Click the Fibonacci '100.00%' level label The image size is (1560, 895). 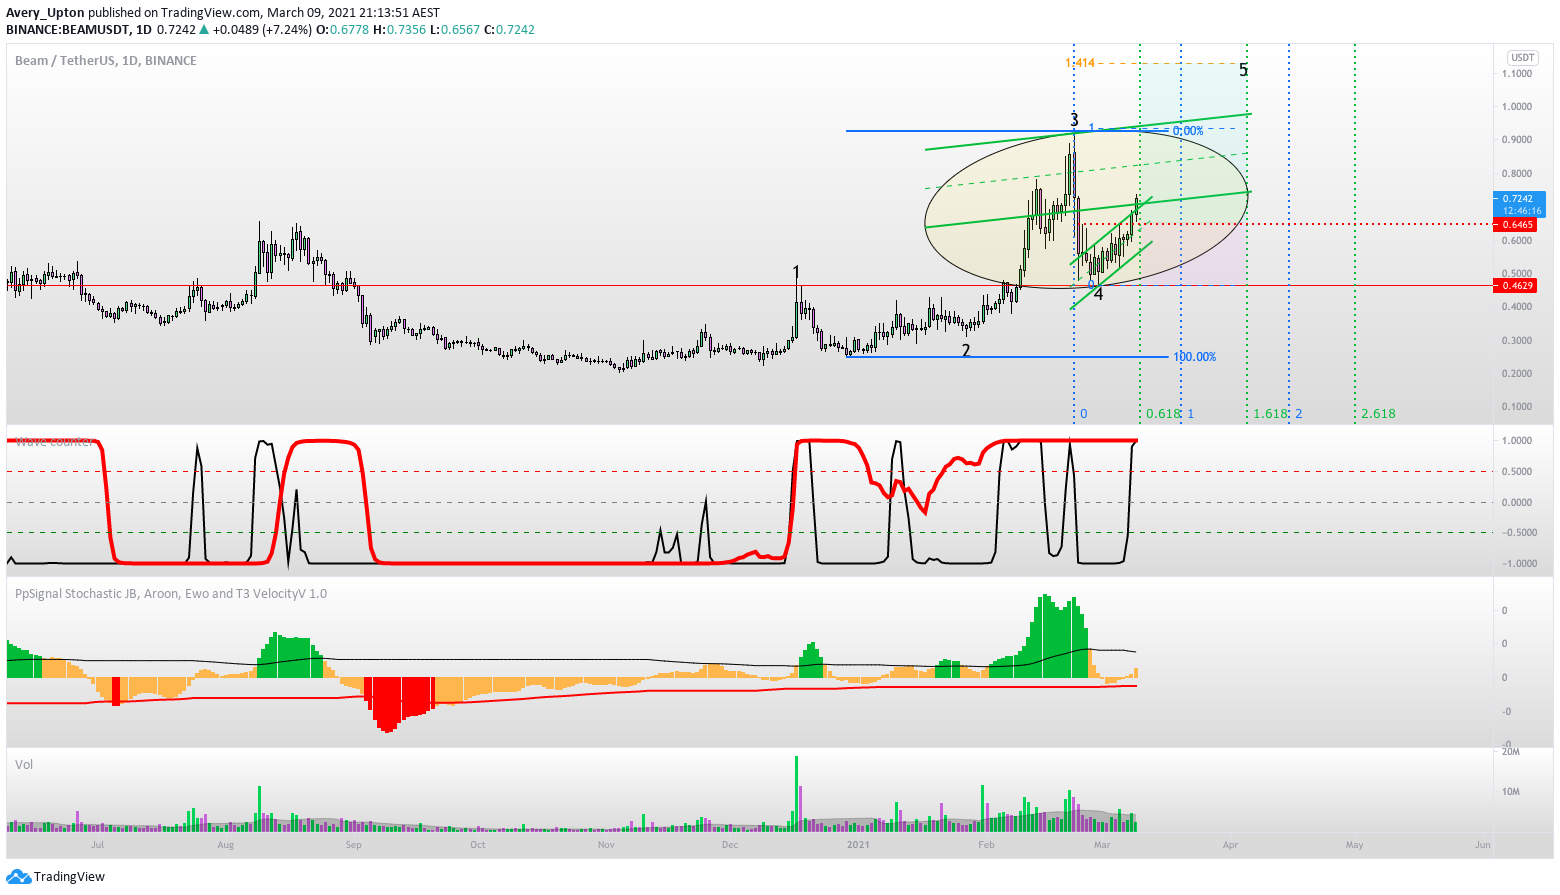(x=1194, y=357)
